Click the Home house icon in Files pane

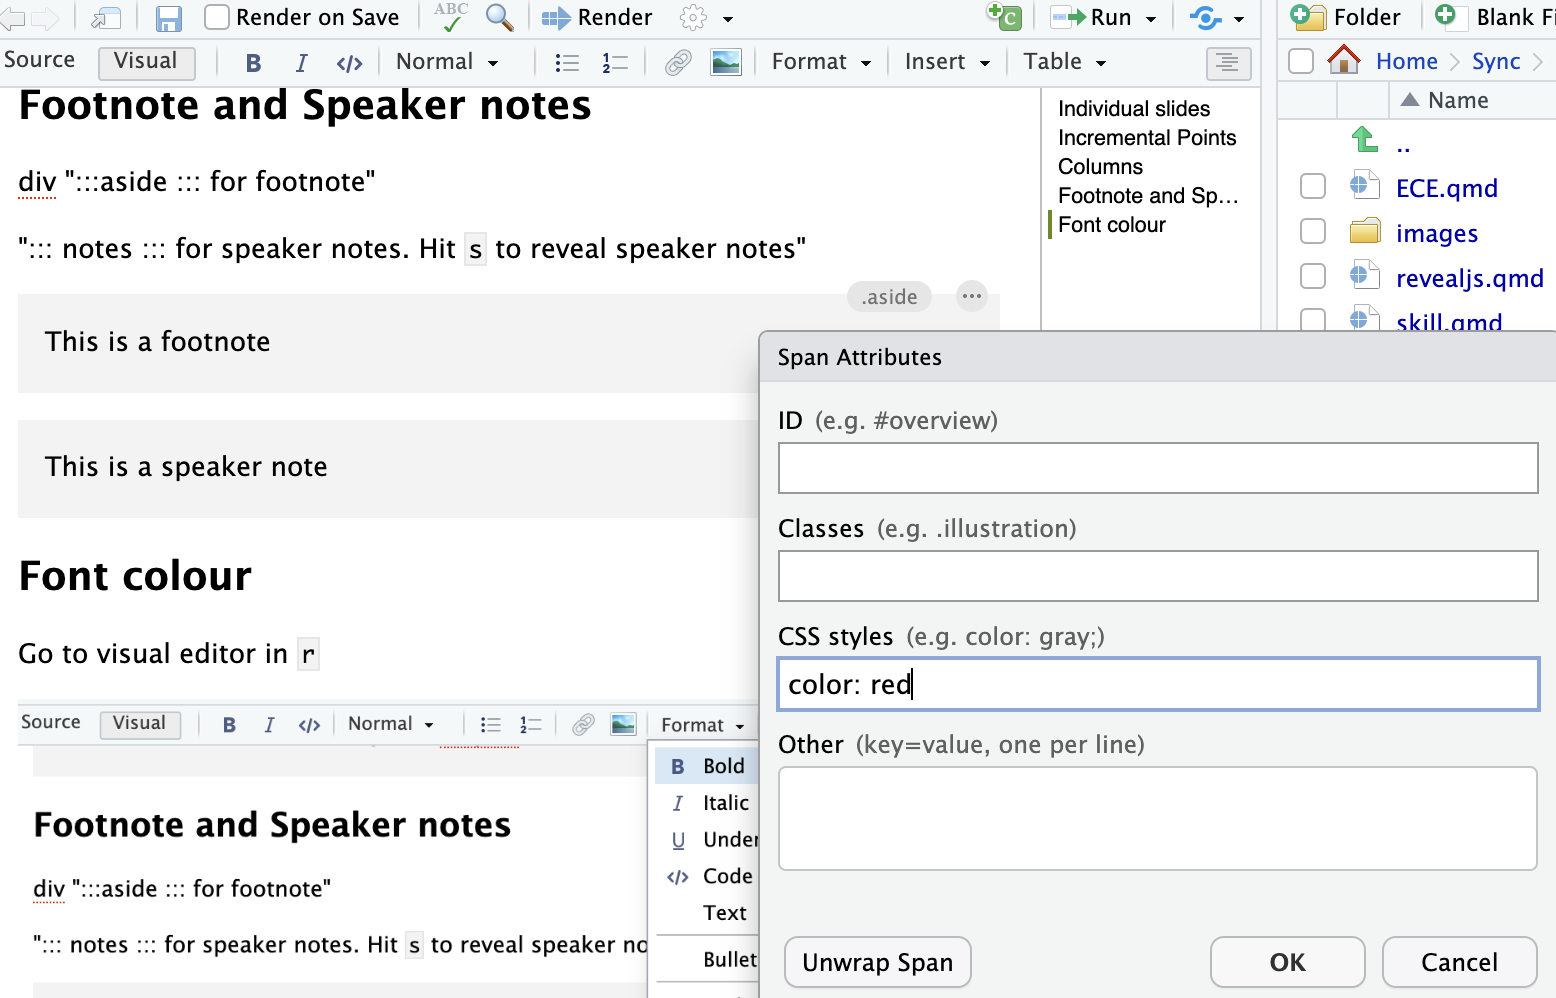pos(1343,61)
